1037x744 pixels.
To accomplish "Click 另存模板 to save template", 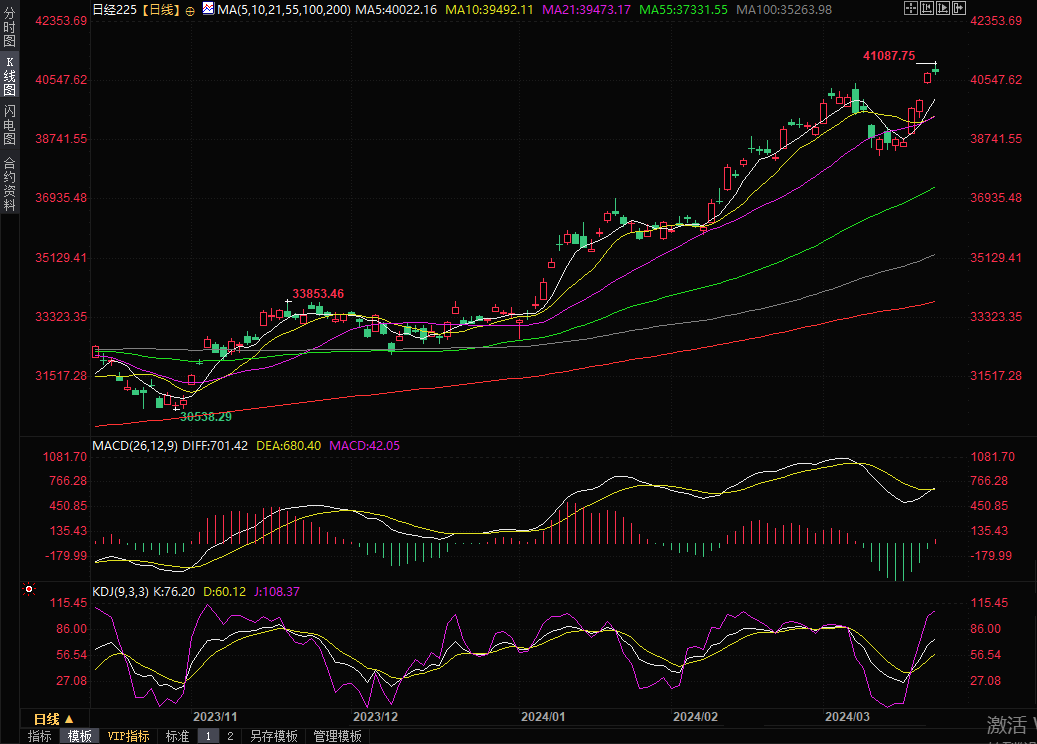I will pyautogui.click(x=273, y=736).
